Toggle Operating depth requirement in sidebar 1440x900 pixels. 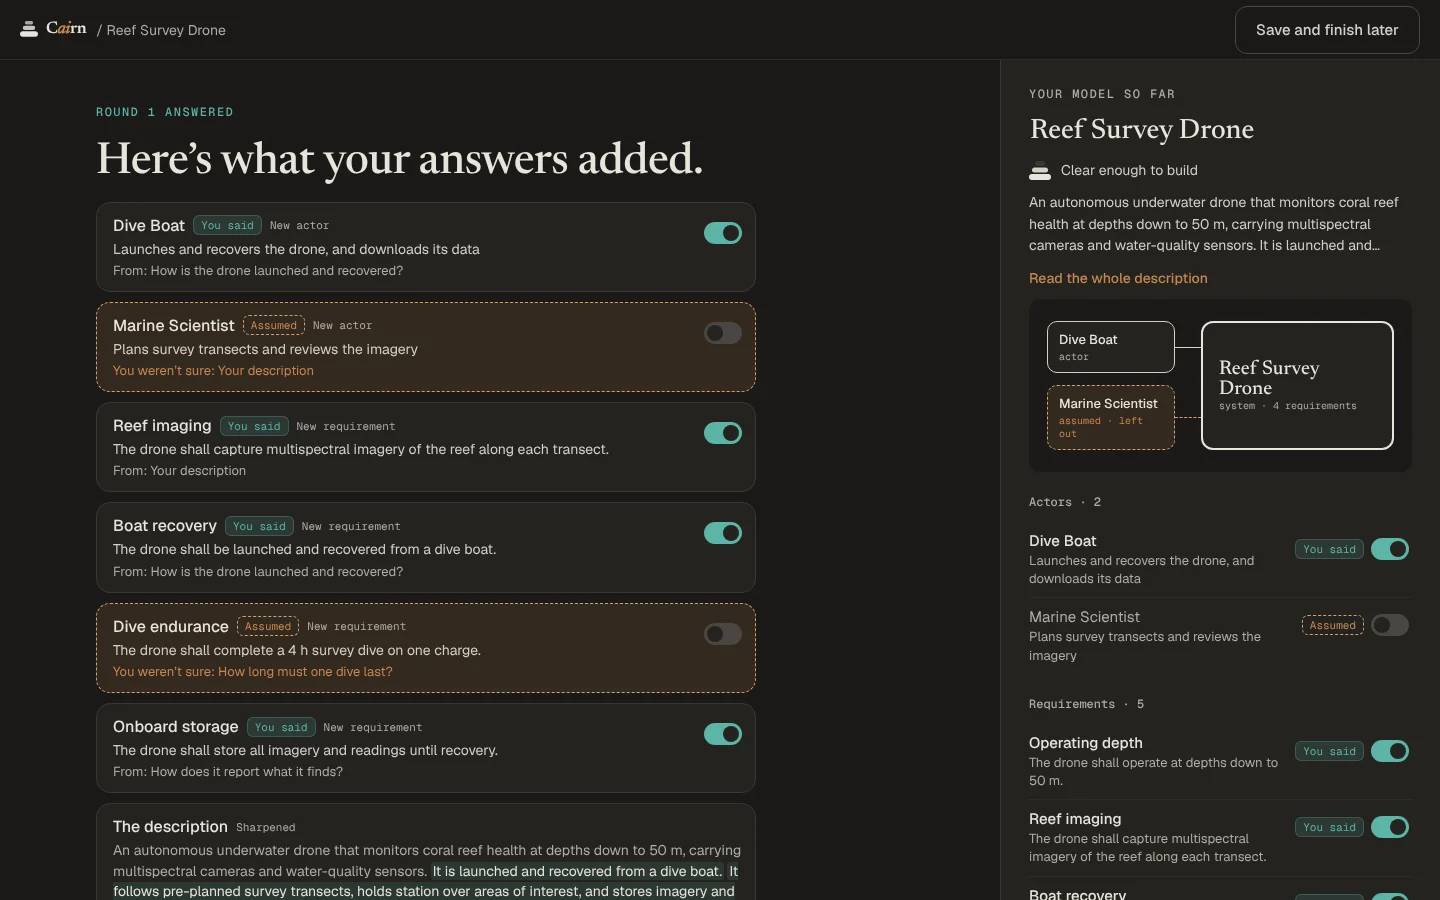1390,751
